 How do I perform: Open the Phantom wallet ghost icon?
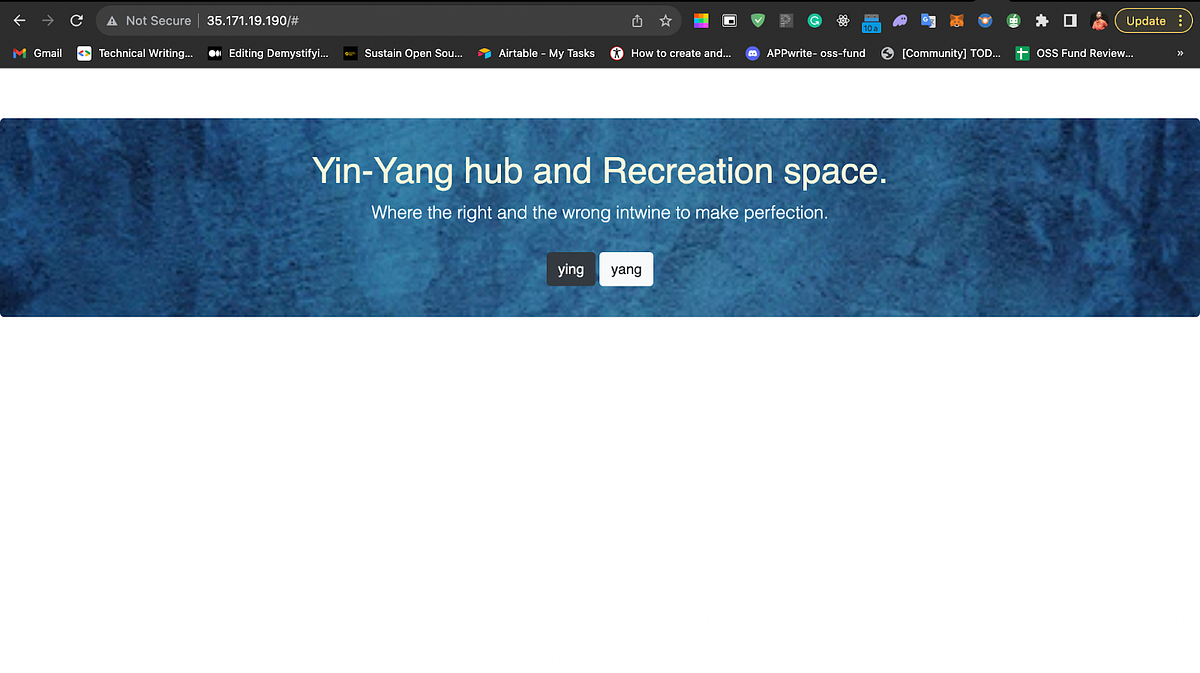click(899, 20)
